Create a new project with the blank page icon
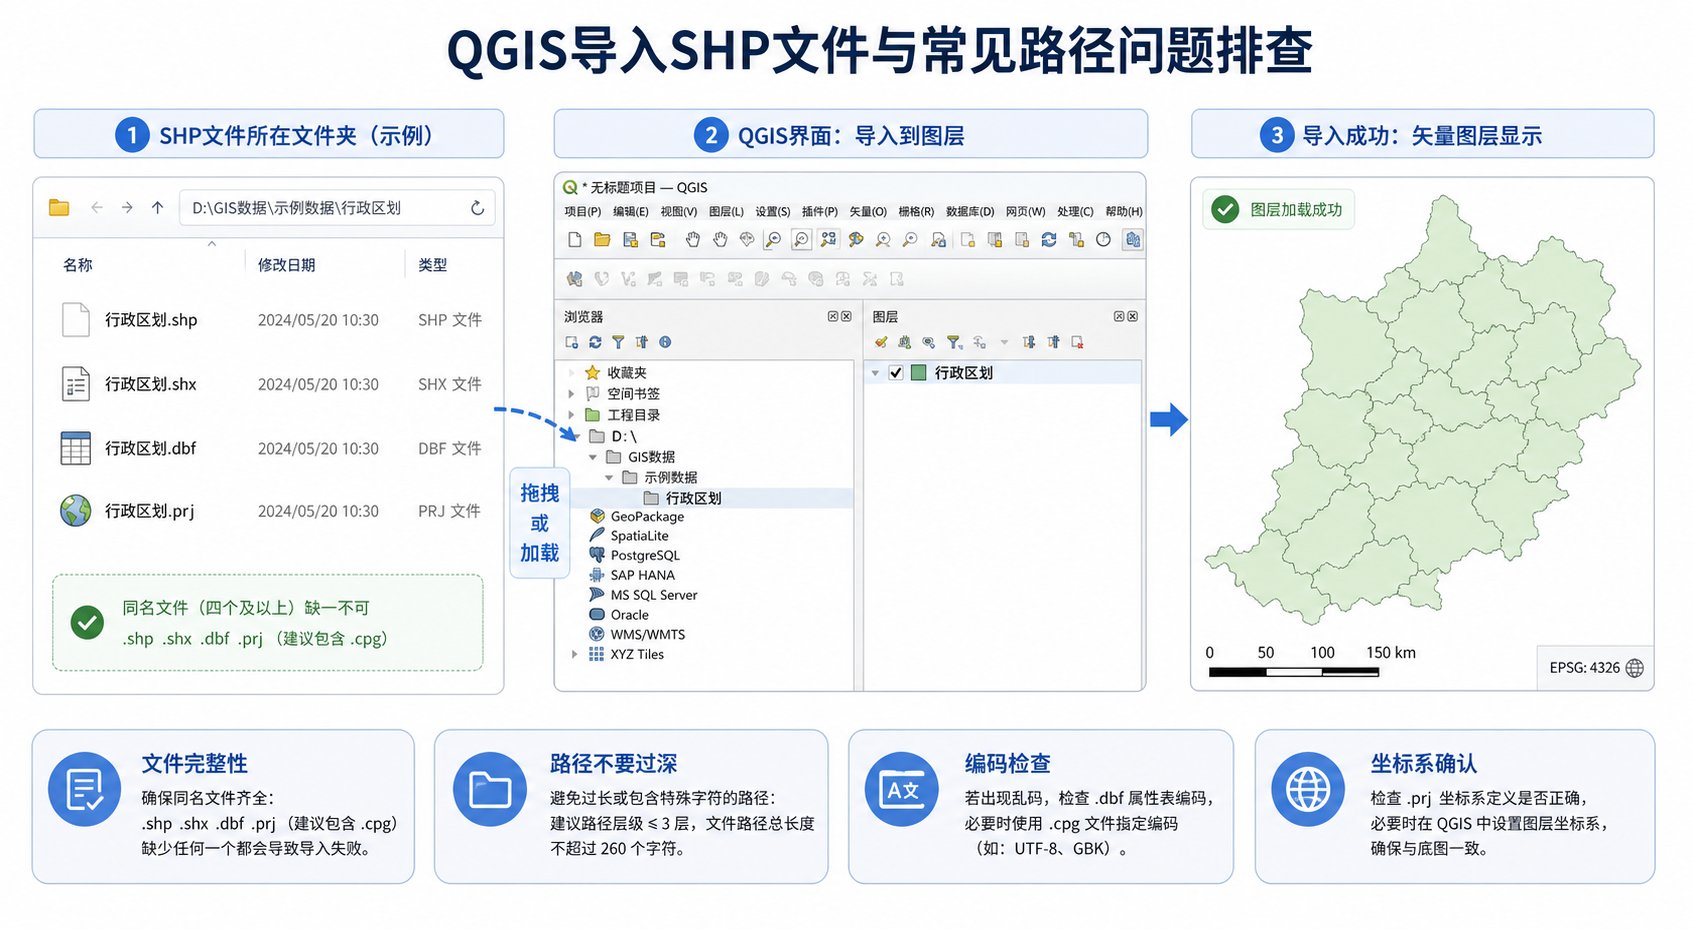The image size is (1693, 929). tap(575, 239)
